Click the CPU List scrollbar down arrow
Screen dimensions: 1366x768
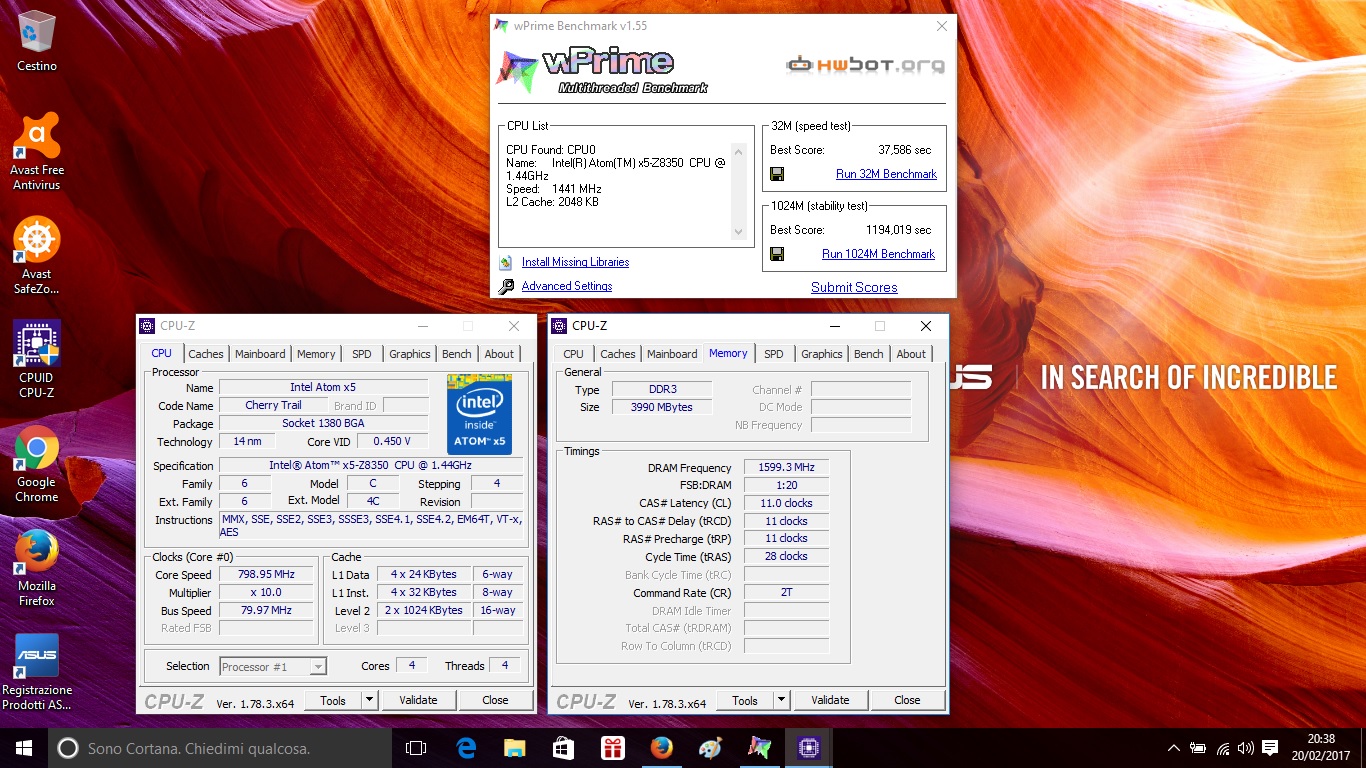[739, 232]
